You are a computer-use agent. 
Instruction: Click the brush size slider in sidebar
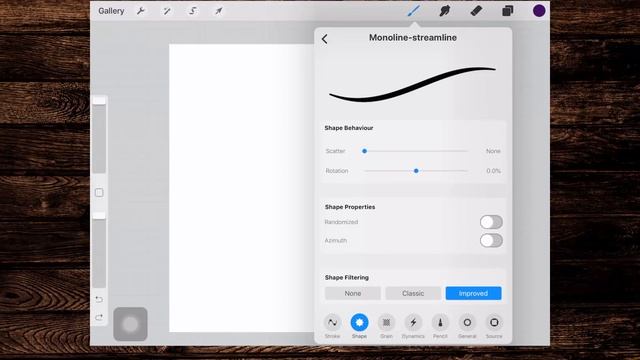pyautogui.click(x=99, y=135)
